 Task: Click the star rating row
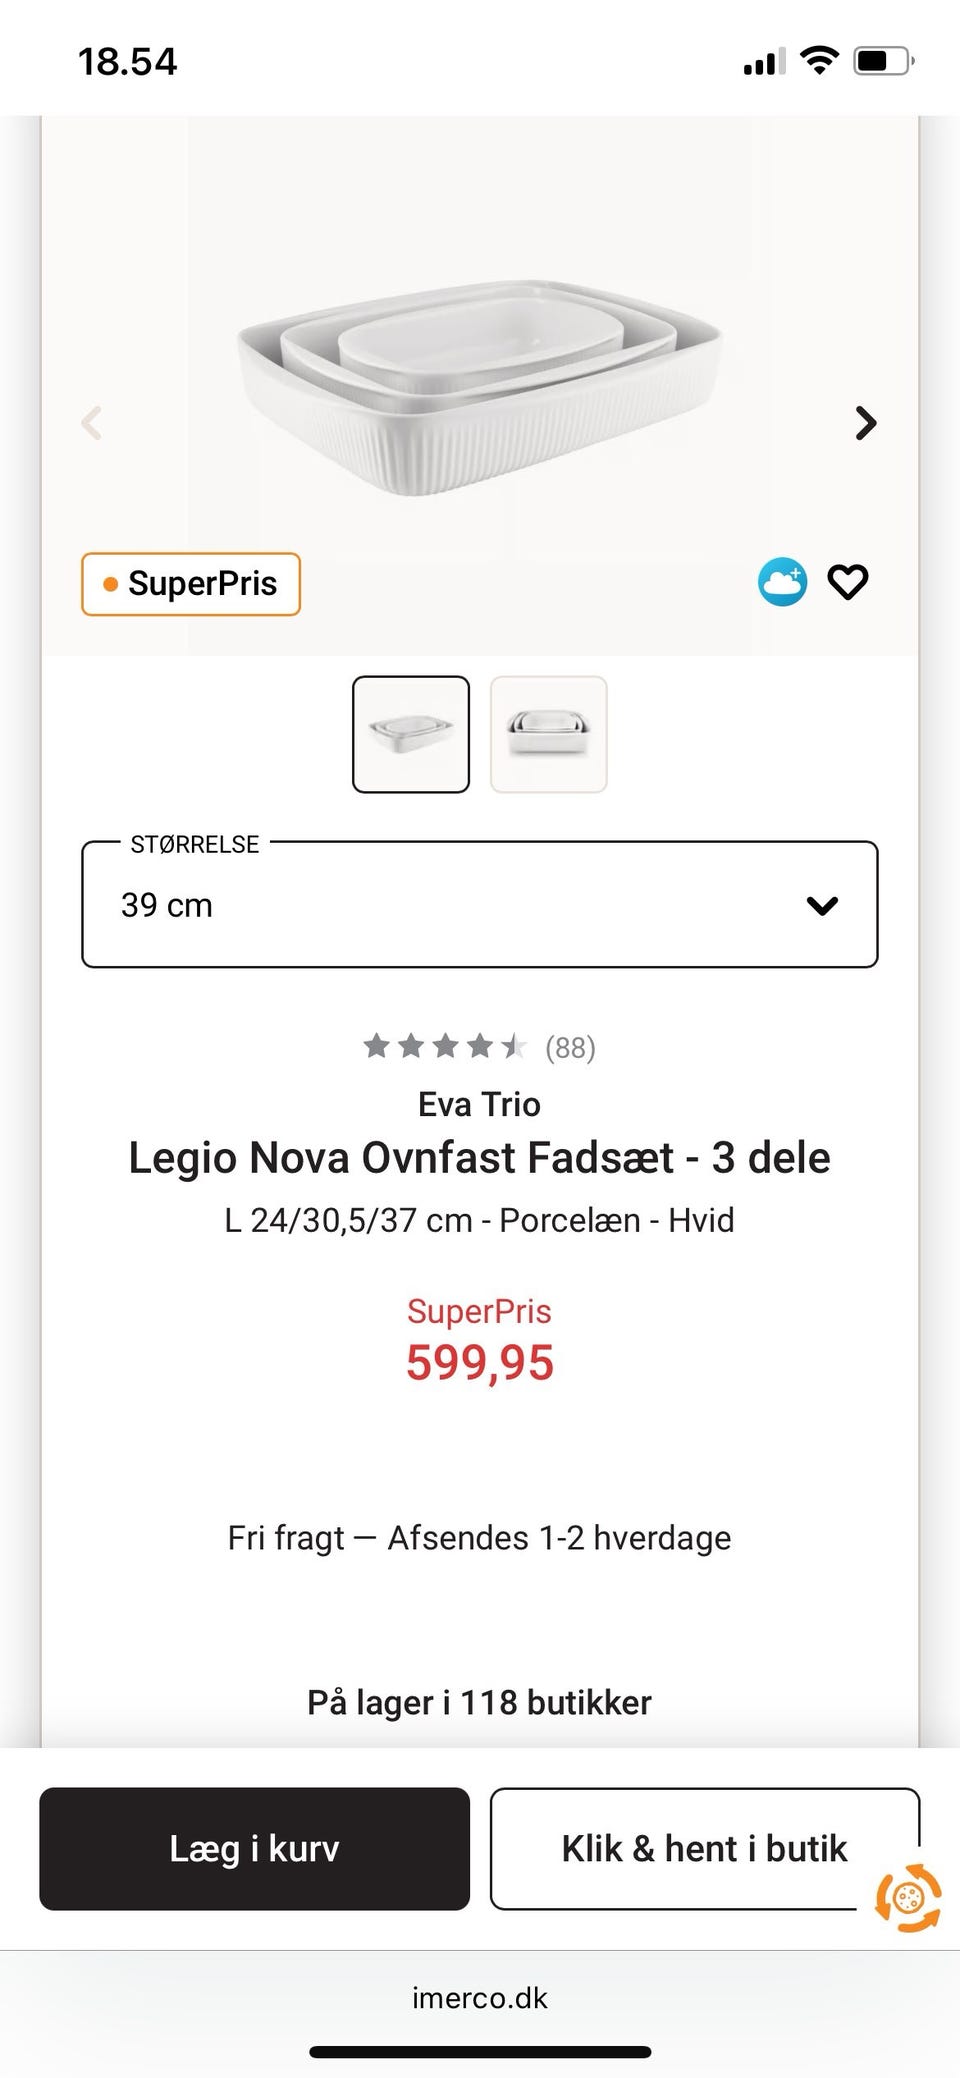tap(445, 1047)
